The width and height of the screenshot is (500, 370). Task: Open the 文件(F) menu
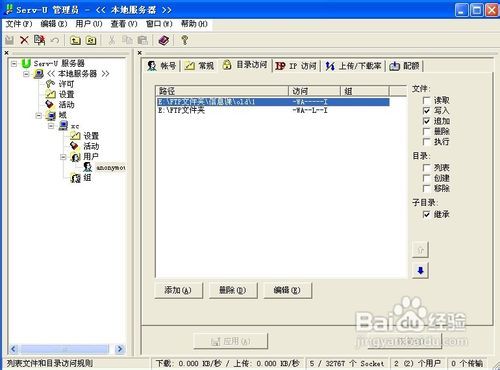point(19,24)
